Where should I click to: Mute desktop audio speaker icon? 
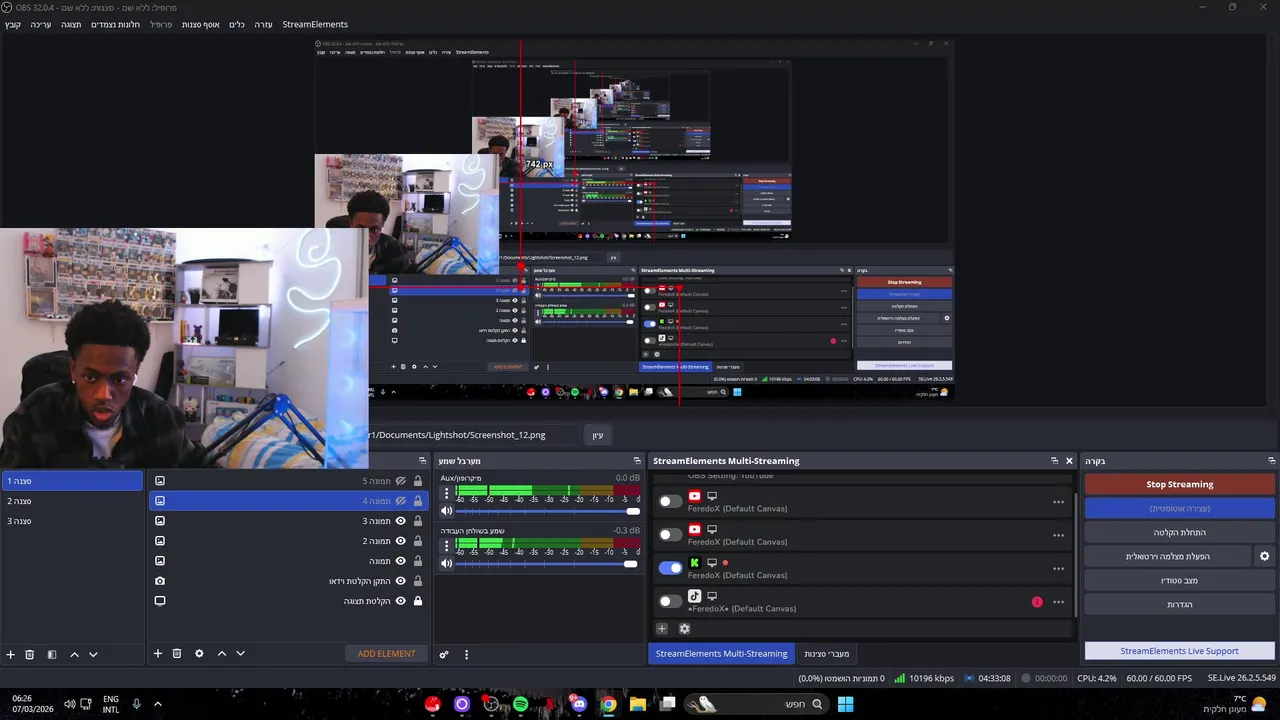coord(447,563)
